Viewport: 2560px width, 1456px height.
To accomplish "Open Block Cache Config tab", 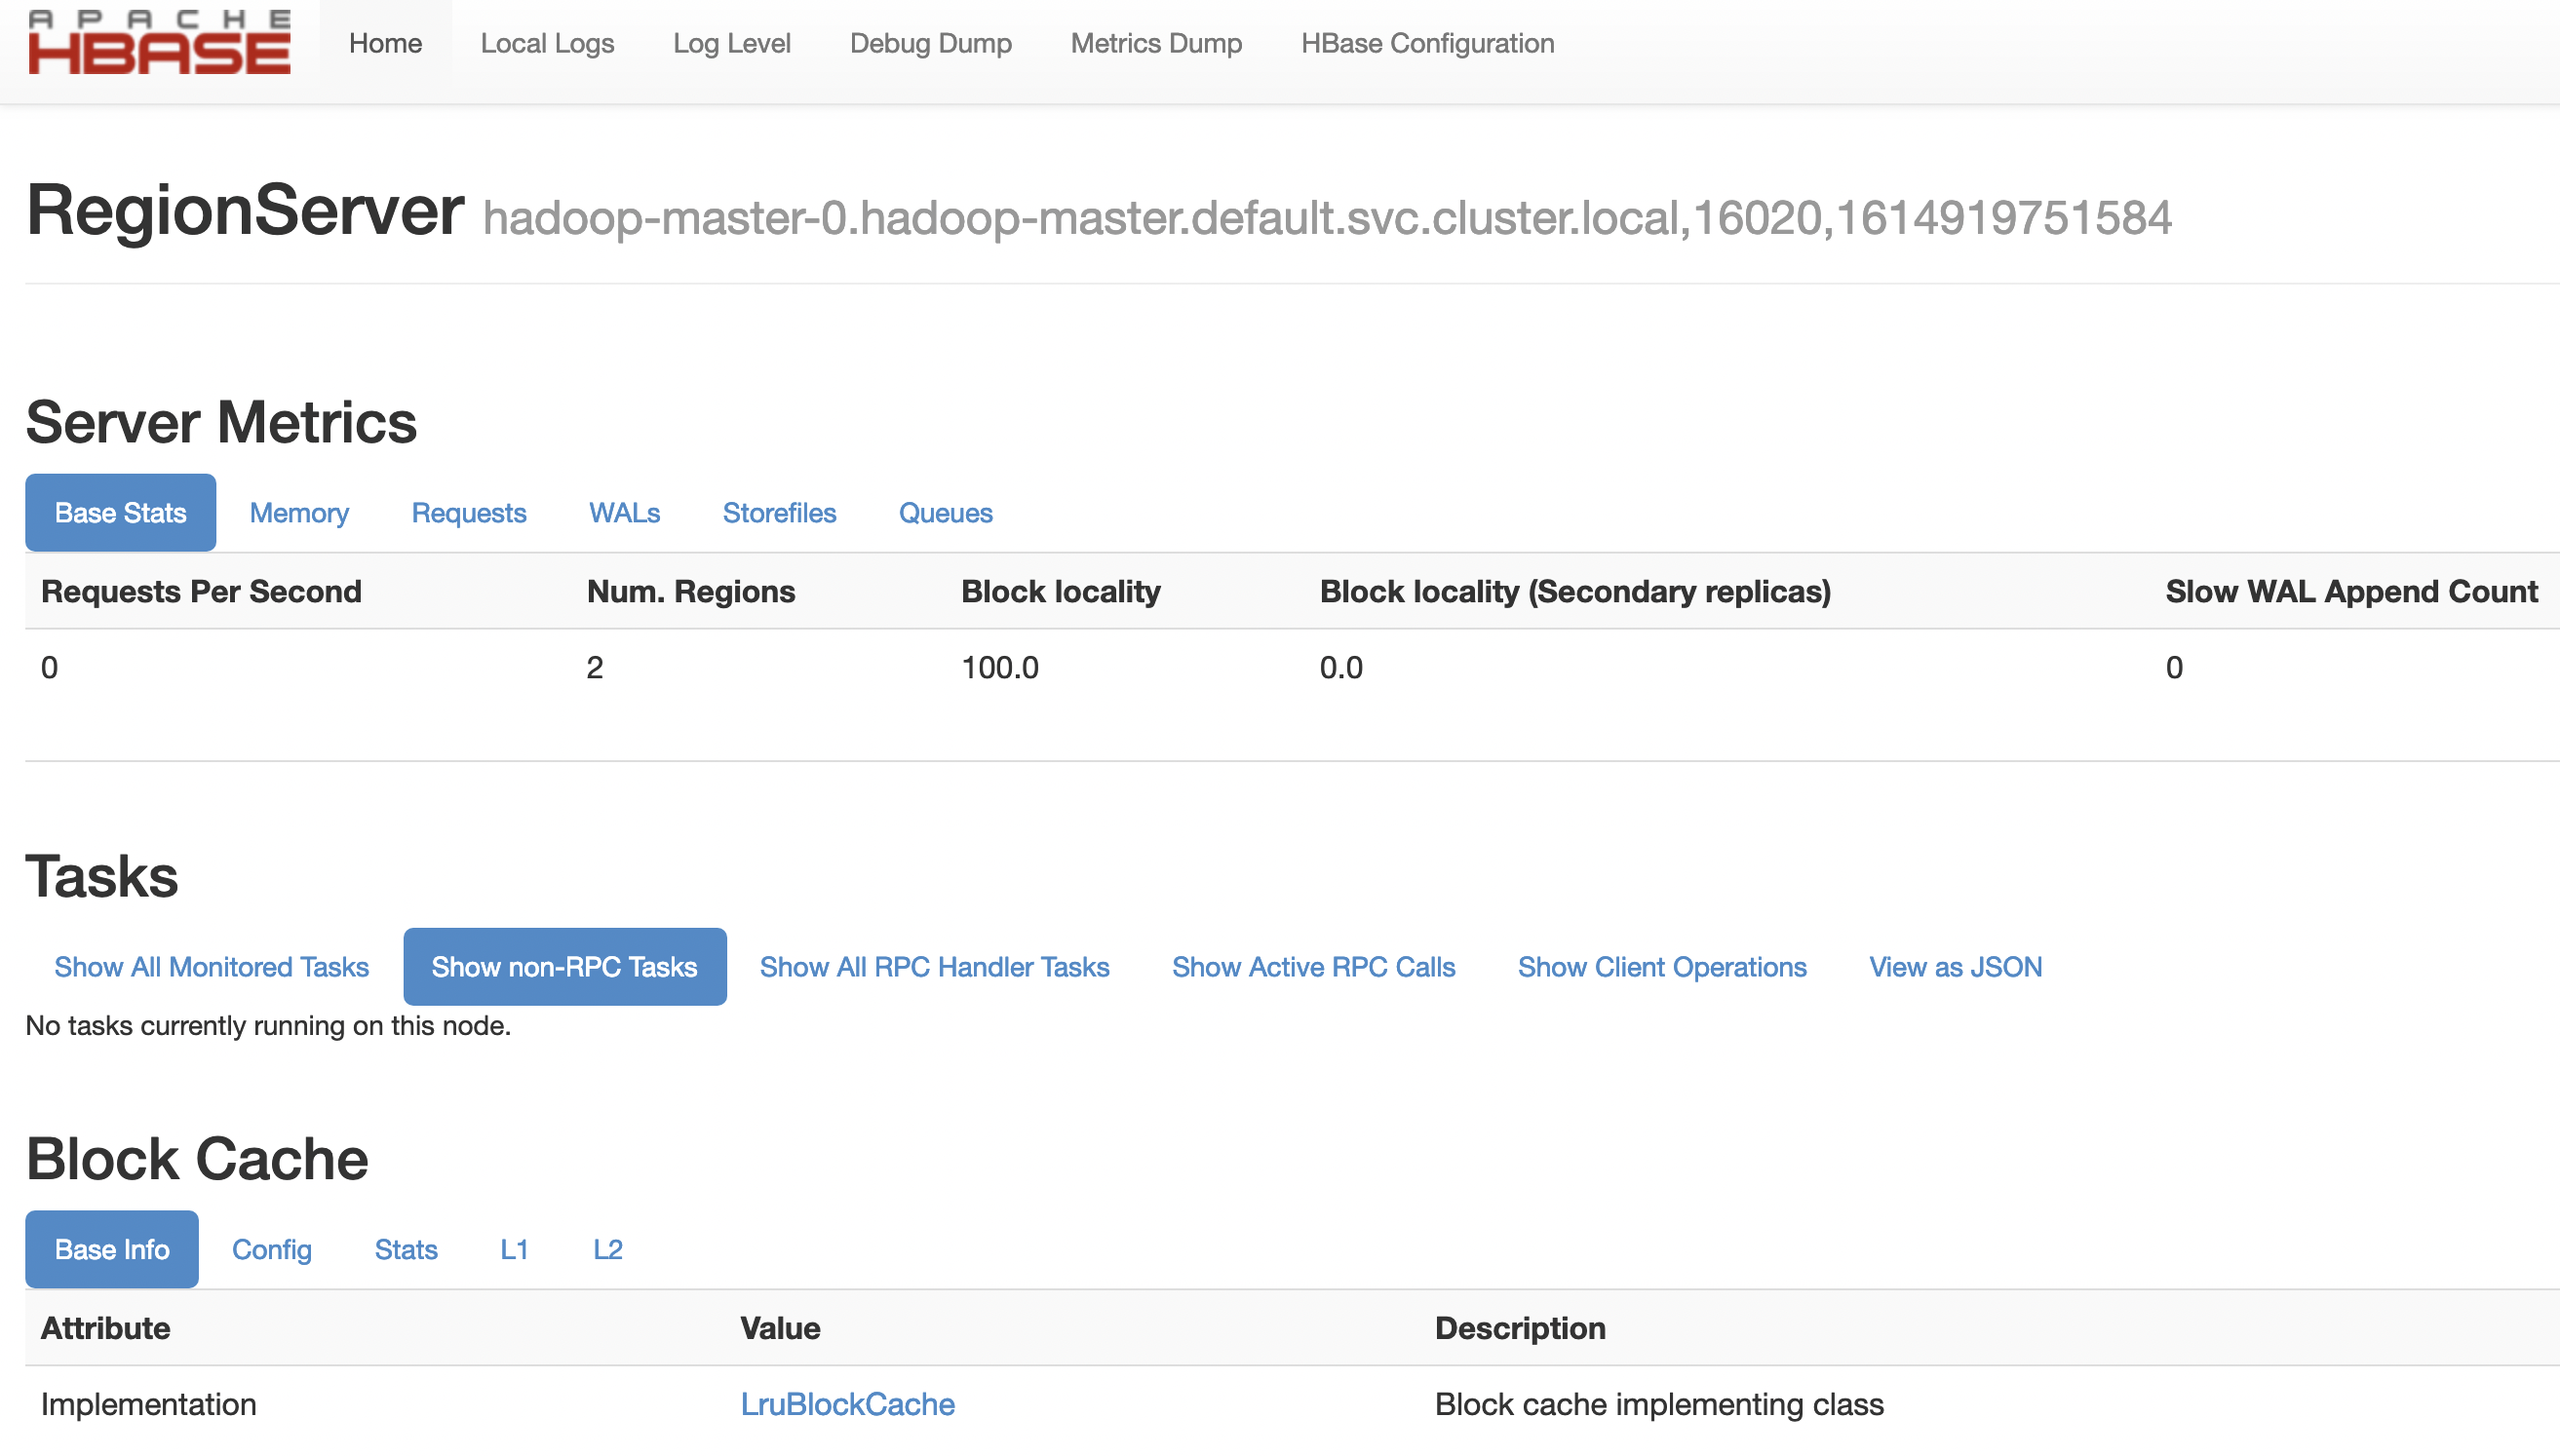I will click(x=271, y=1249).
